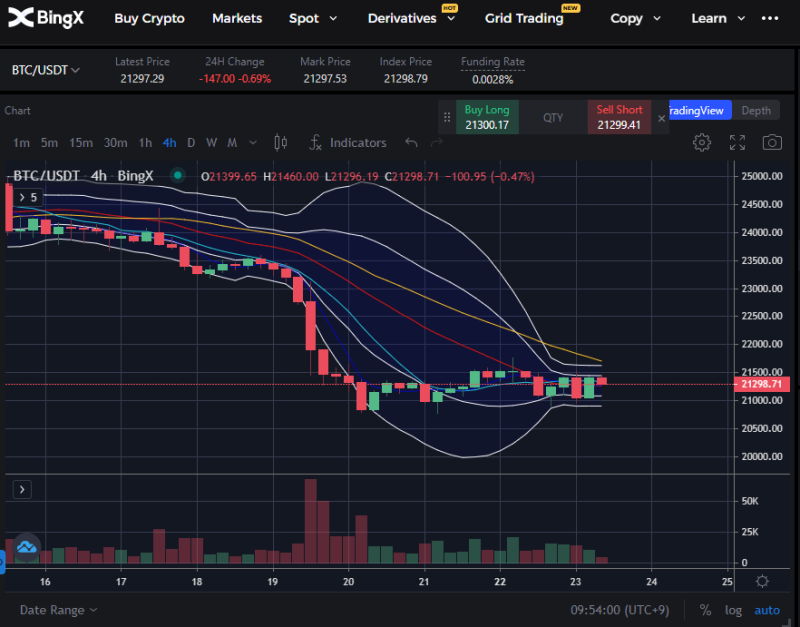This screenshot has height=627, width=800.
Task: Select the 1h timeframe
Action: tap(145, 142)
